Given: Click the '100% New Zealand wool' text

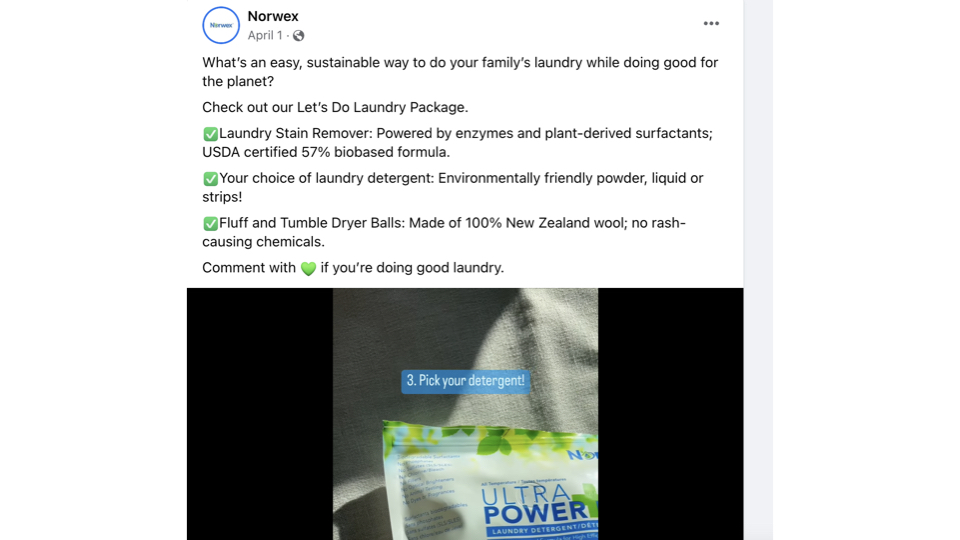Looking at the screenshot, I should pos(536,223).
